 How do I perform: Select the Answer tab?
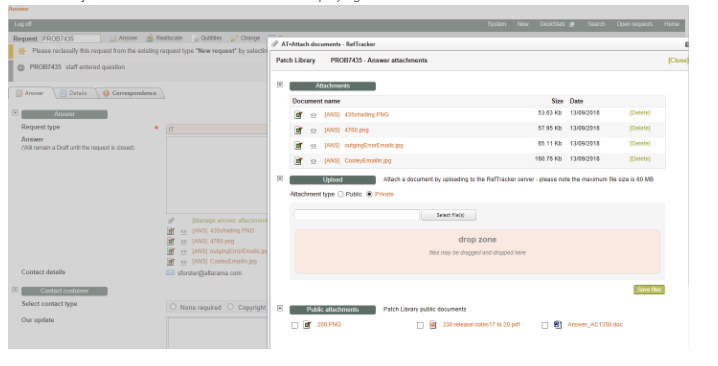(x=30, y=93)
